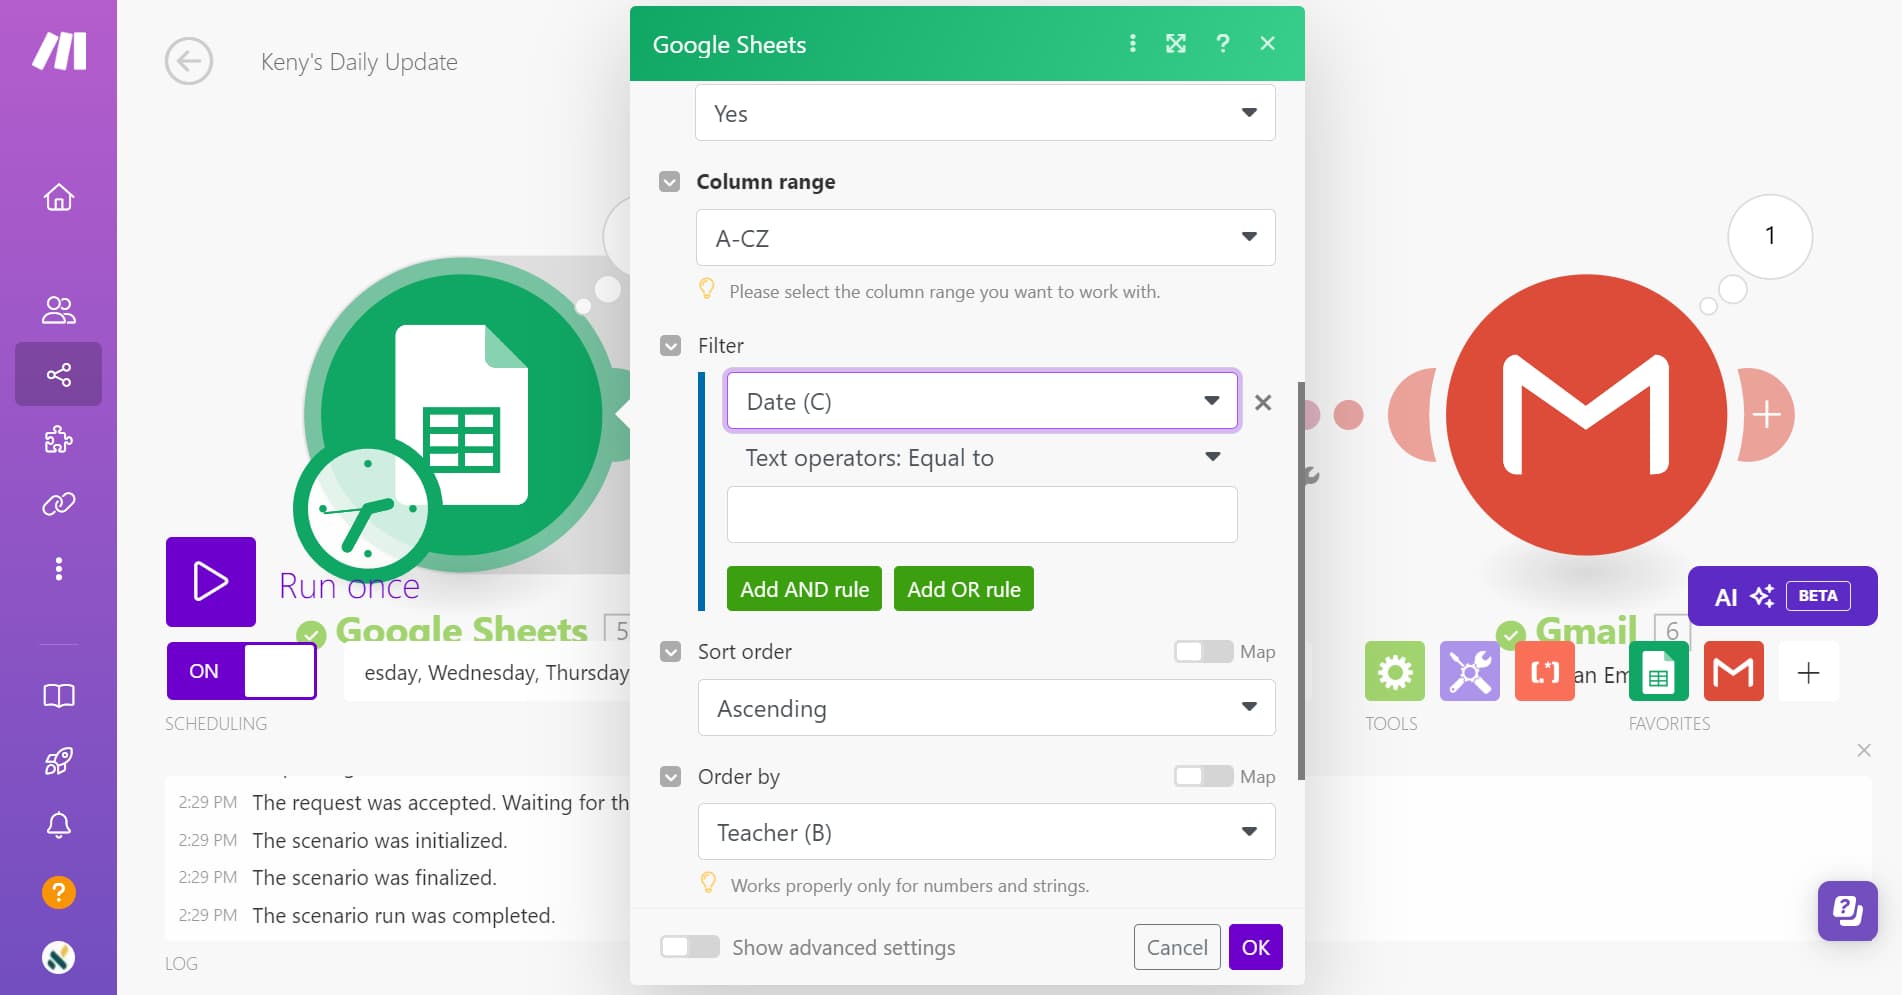Expand the Google Sheets dialog to fullscreen

tap(1176, 43)
